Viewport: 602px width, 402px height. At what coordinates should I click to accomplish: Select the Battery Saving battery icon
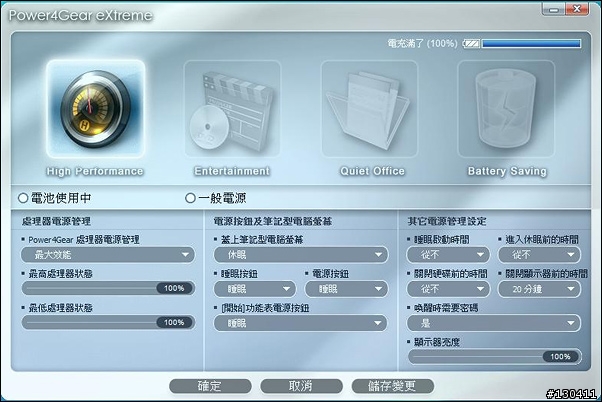click(x=506, y=109)
